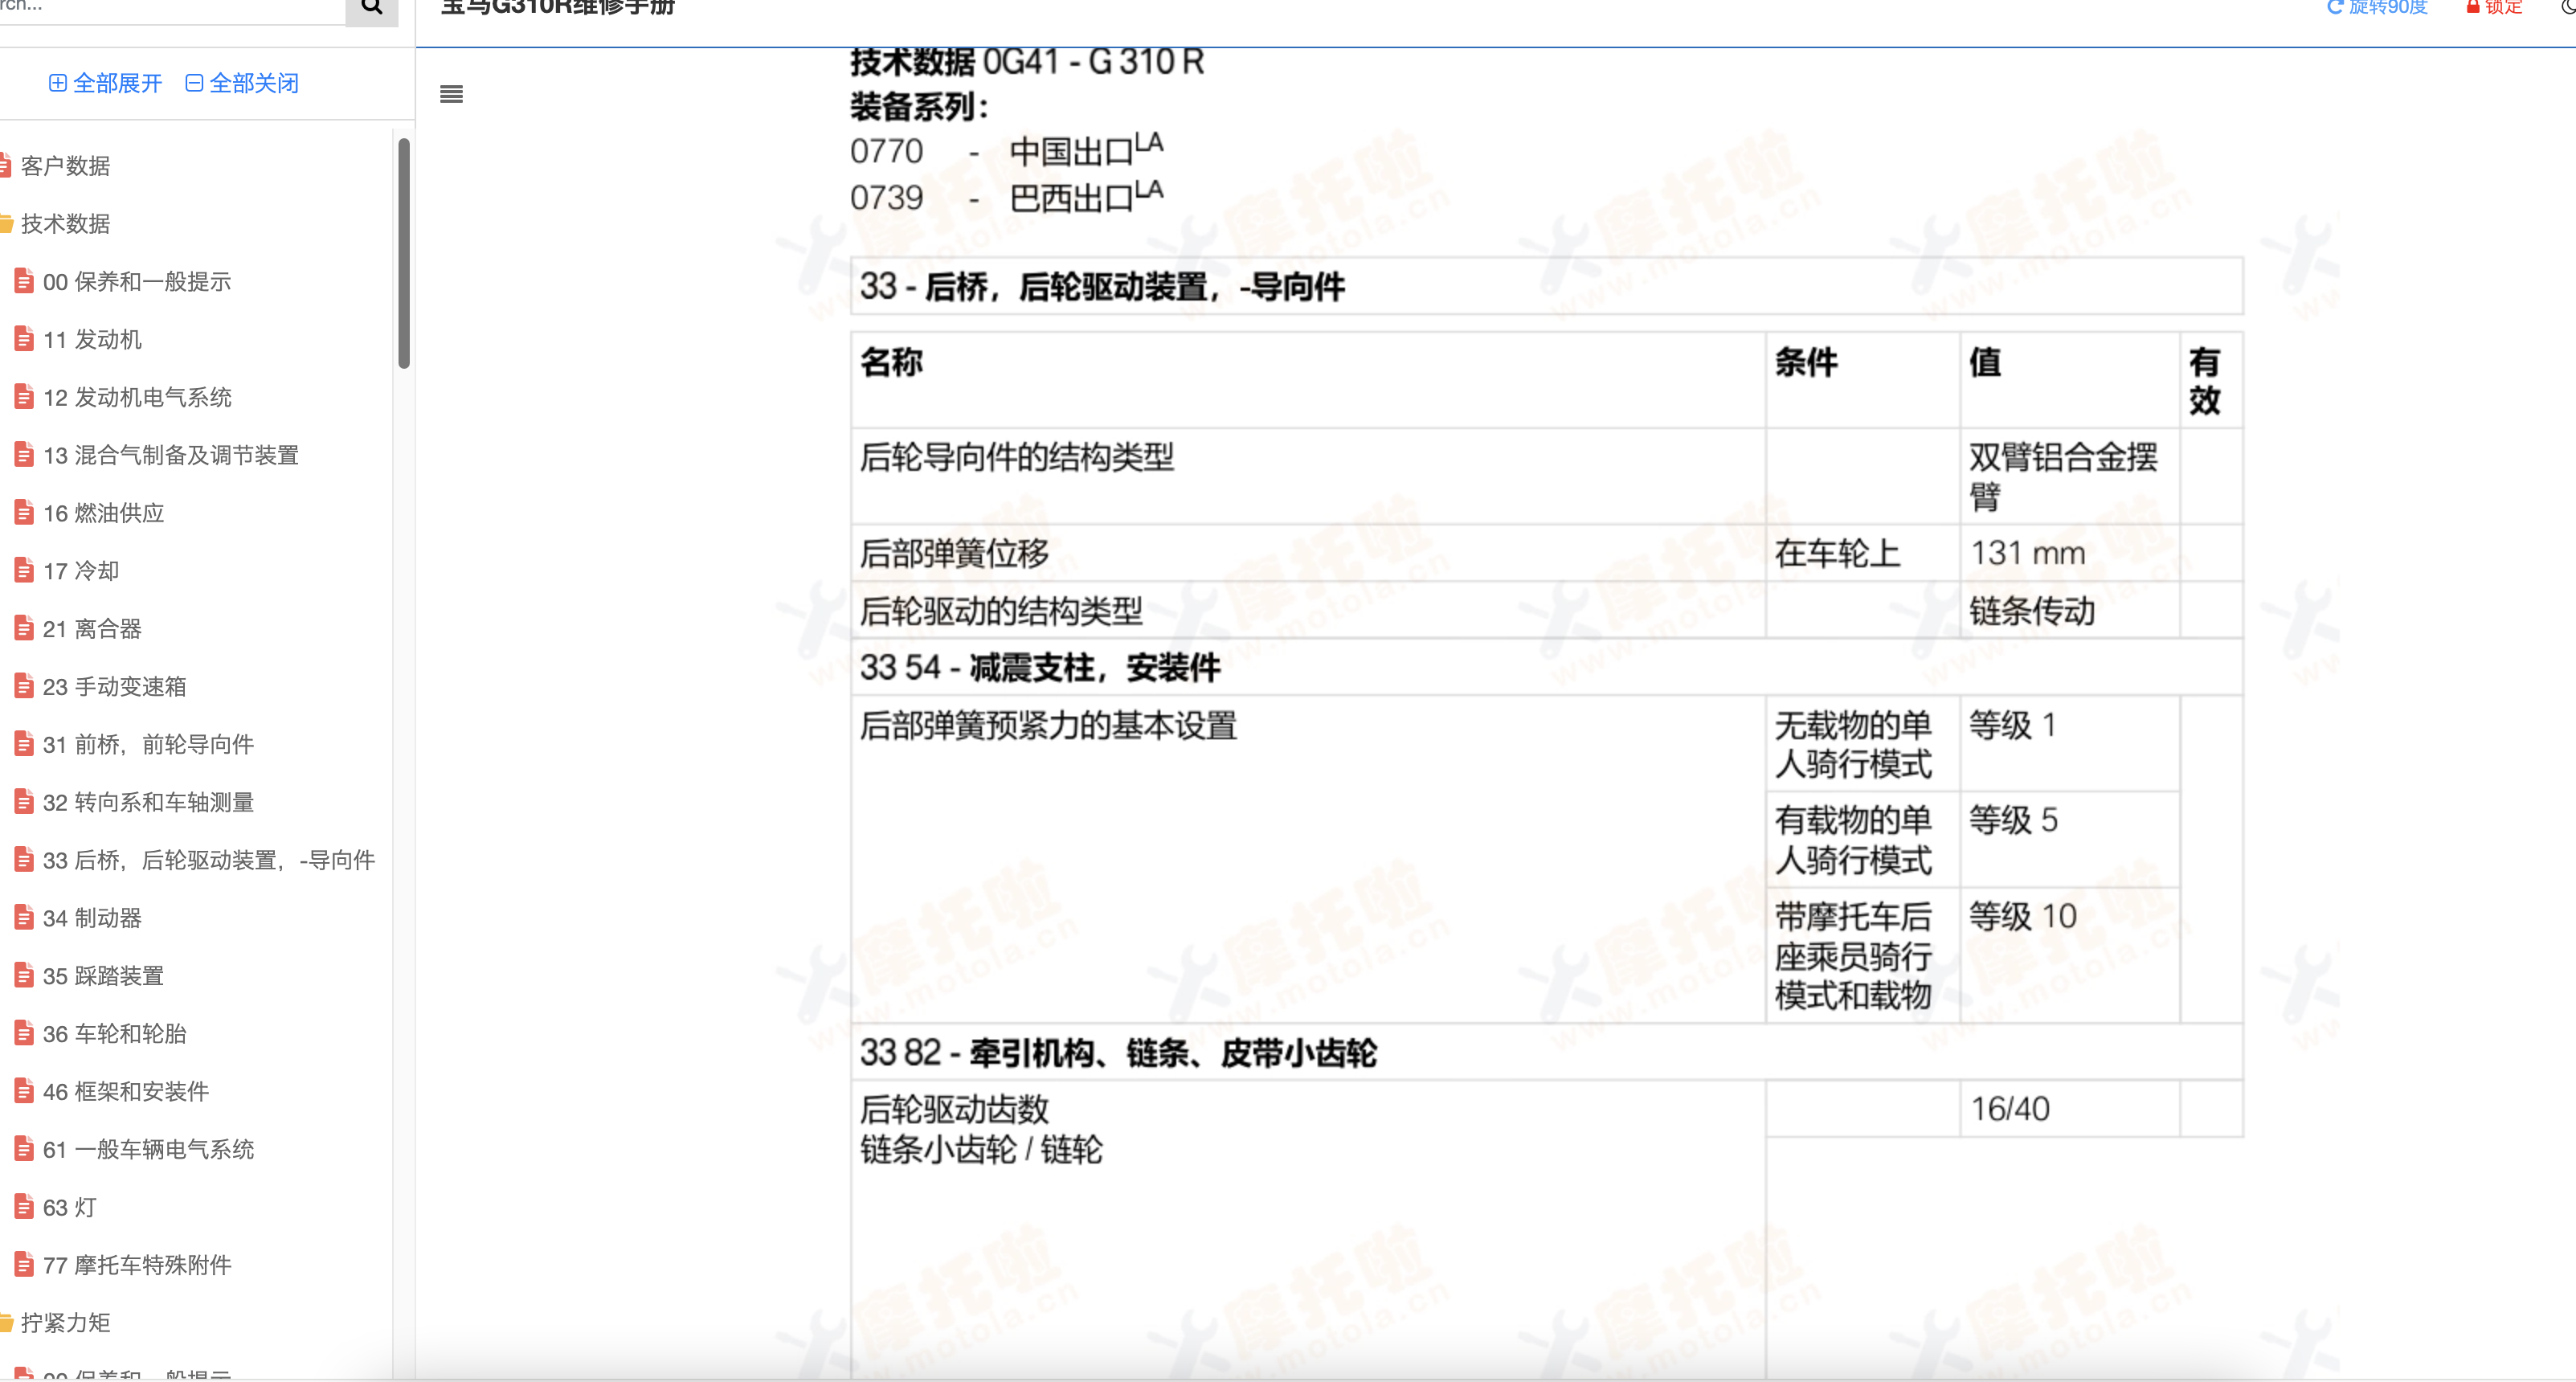The width and height of the screenshot is (2576, 1382).
Task: Open 00 保养和一般提示 entry
Action: coord(136,281)
